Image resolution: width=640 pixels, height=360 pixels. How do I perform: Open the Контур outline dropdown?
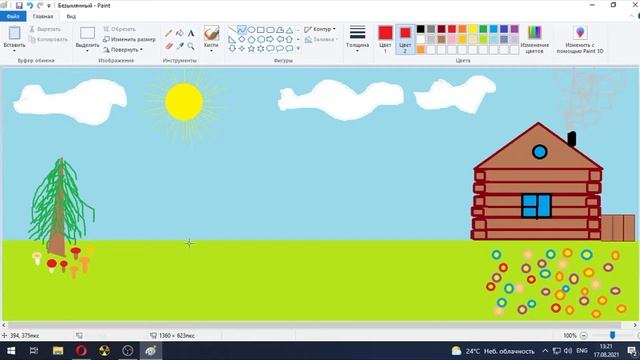tap(320, 29)
